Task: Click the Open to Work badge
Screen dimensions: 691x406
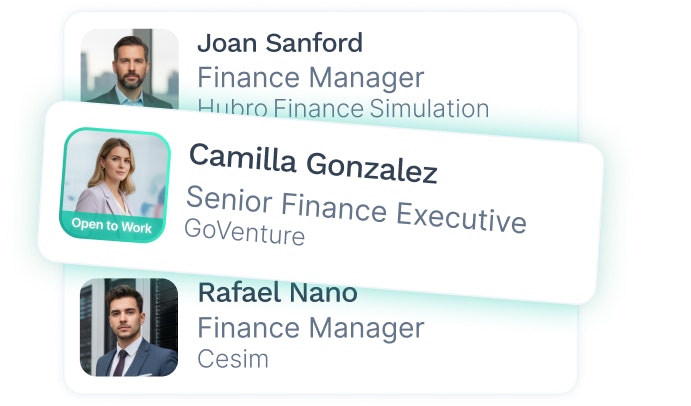Action: pyautogui.click(x=112, y=227)
